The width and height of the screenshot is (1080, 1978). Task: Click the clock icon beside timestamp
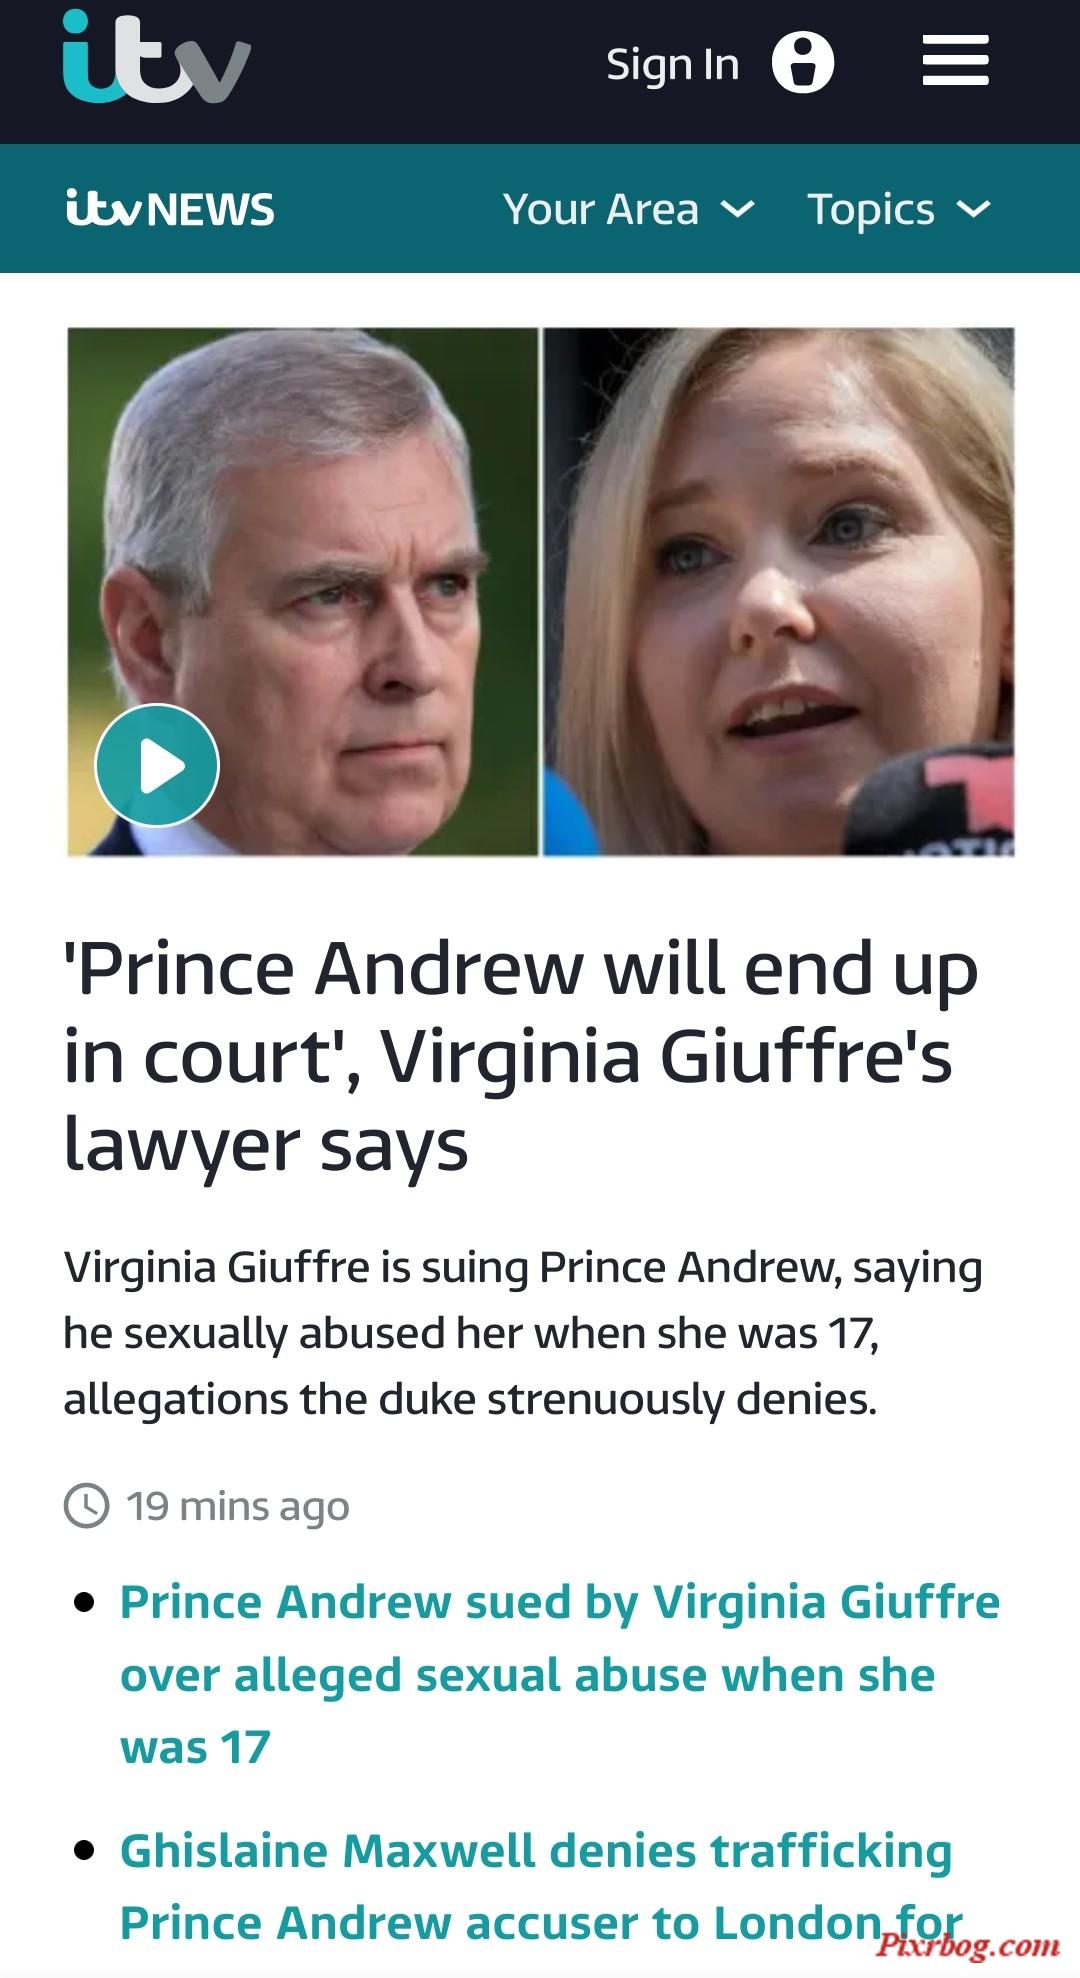87,1505
